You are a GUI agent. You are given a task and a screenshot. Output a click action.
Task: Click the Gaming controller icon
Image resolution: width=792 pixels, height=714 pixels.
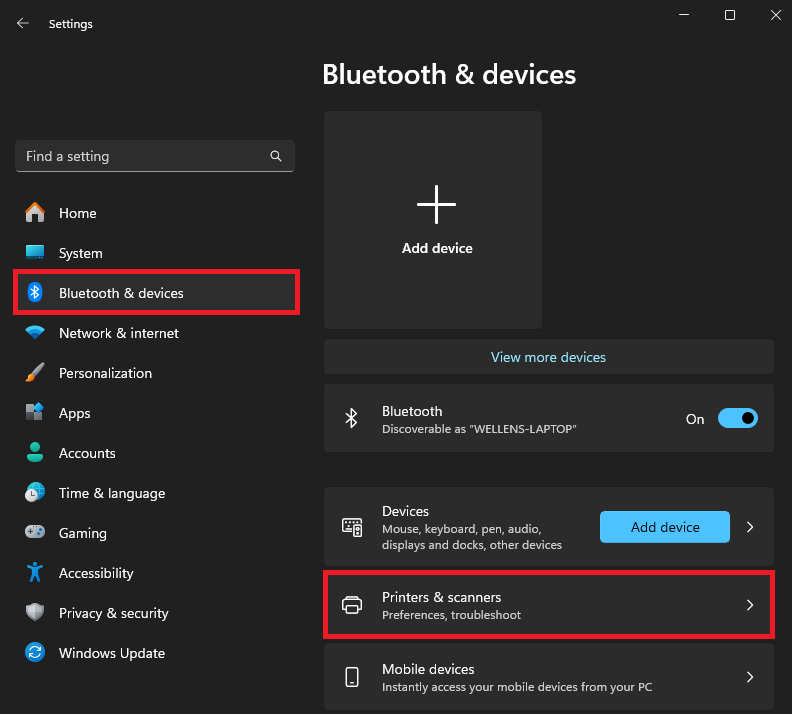pos(35,532)
